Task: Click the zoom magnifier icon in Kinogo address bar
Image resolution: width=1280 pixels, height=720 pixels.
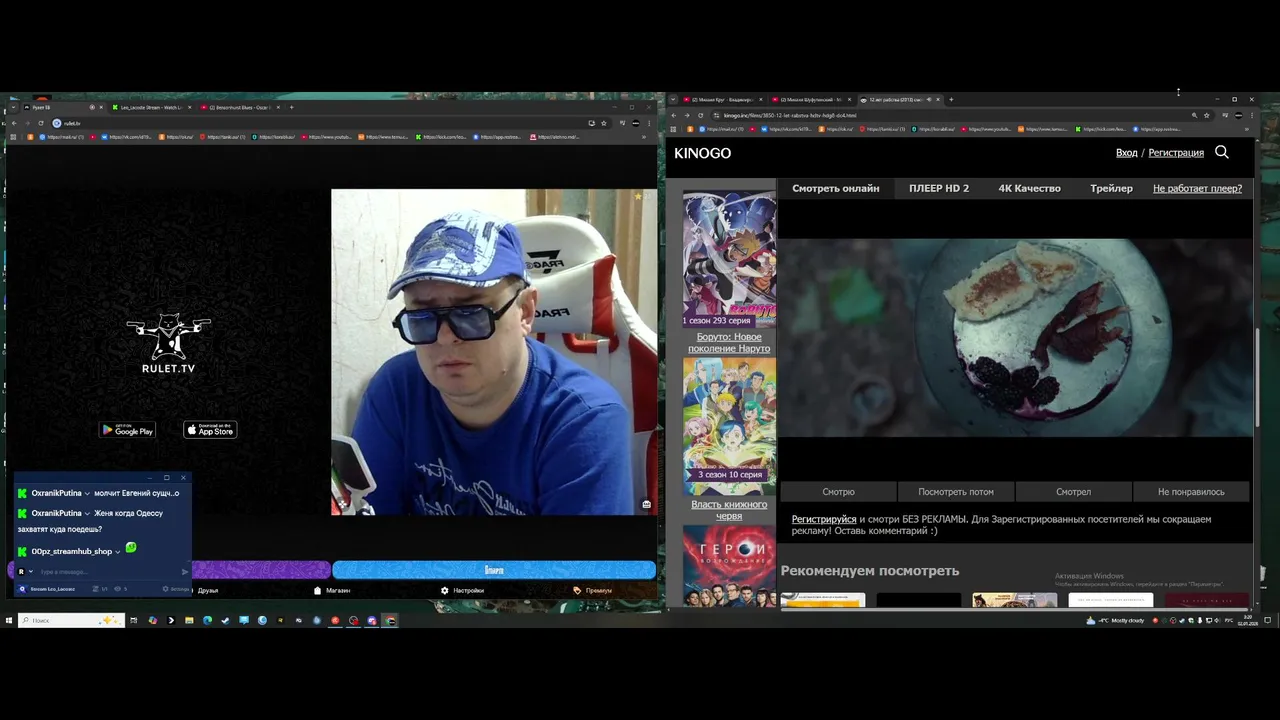Action: 1194,115
